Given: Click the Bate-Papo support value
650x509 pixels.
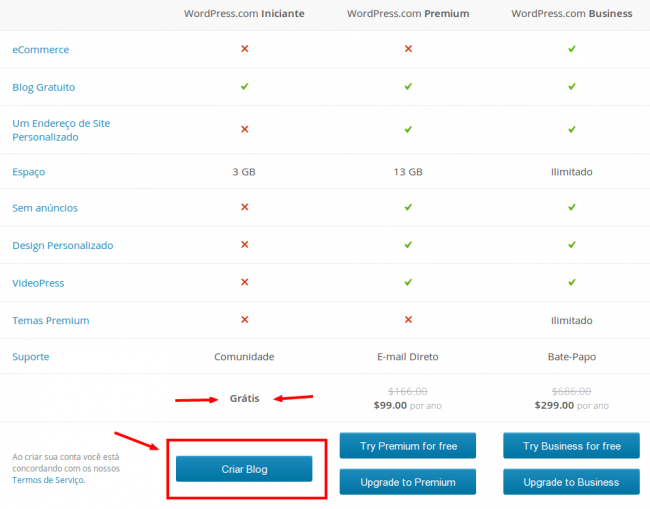Looking at the screenshot, I should tap(572, 357).
